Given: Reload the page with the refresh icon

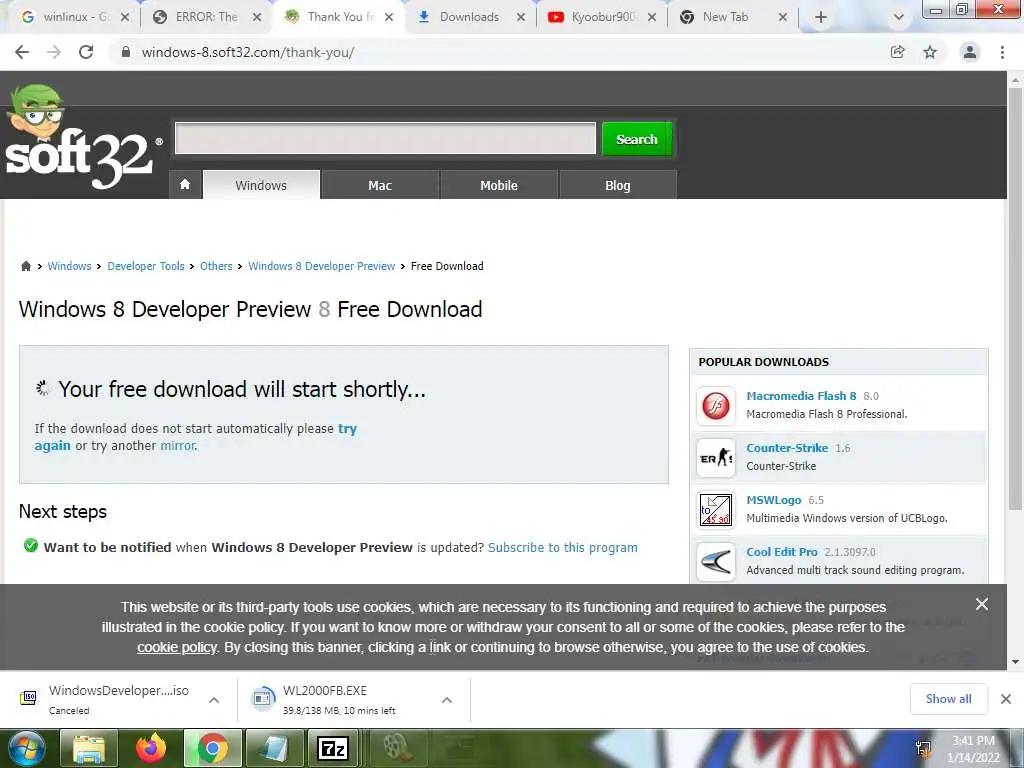Looking at the screenshot, I should [86, 52].
